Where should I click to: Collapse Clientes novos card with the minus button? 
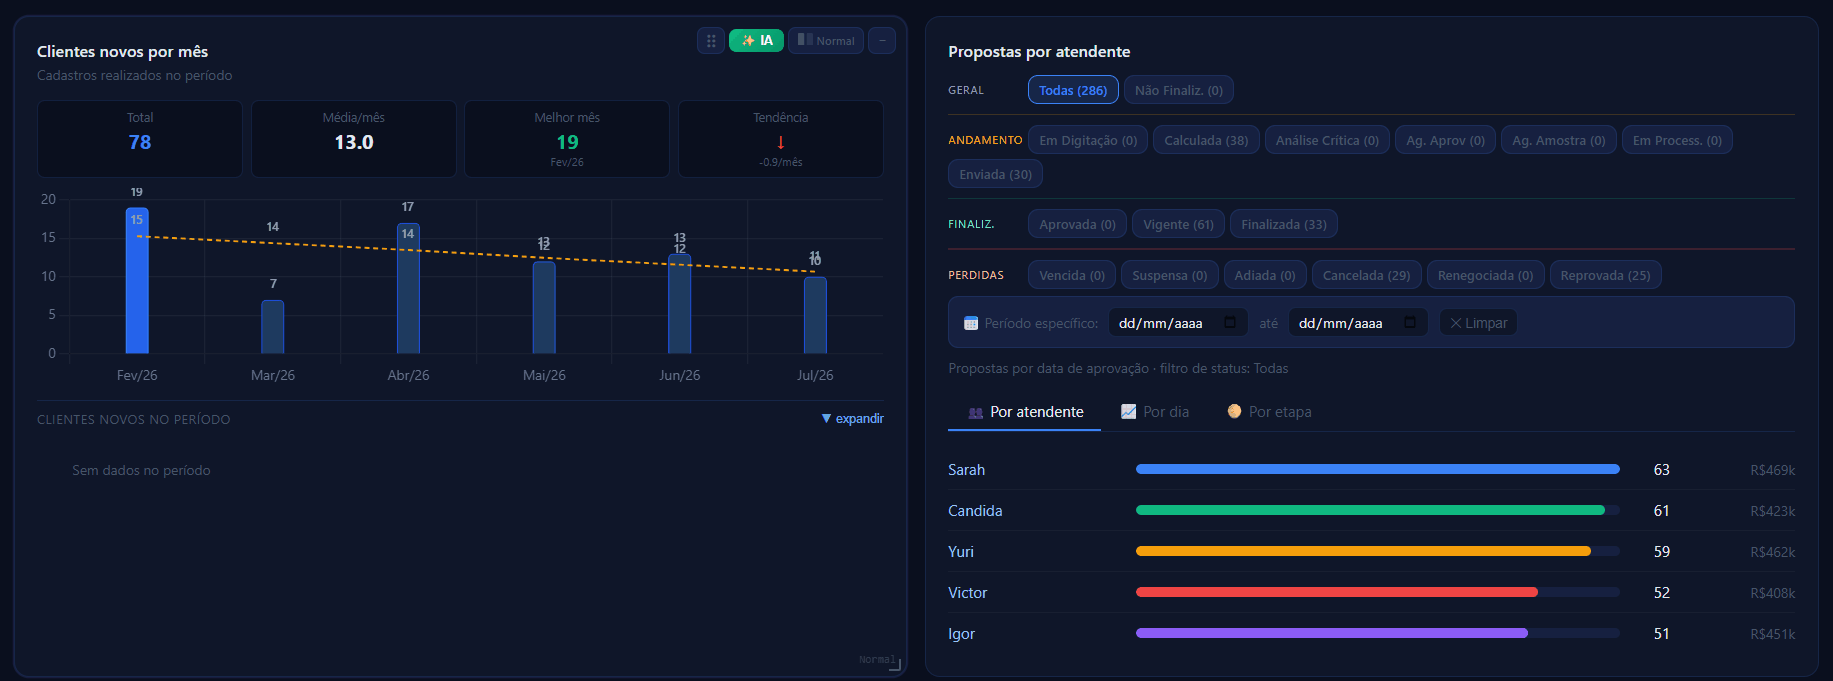point(882,41)
